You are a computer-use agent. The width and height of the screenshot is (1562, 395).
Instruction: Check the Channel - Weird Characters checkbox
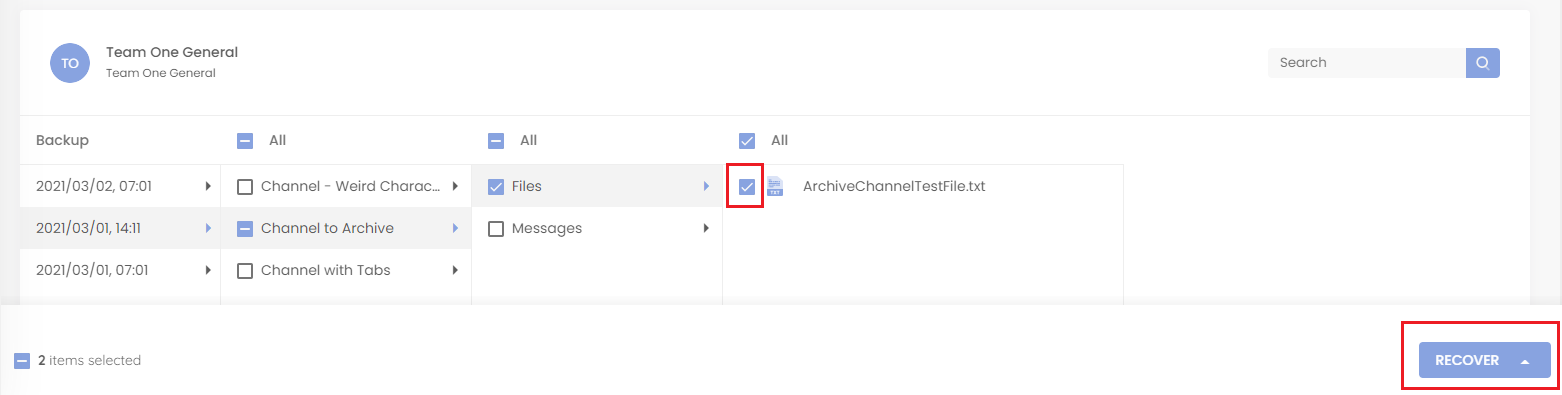pyautogui.click(x=245, y=187)
